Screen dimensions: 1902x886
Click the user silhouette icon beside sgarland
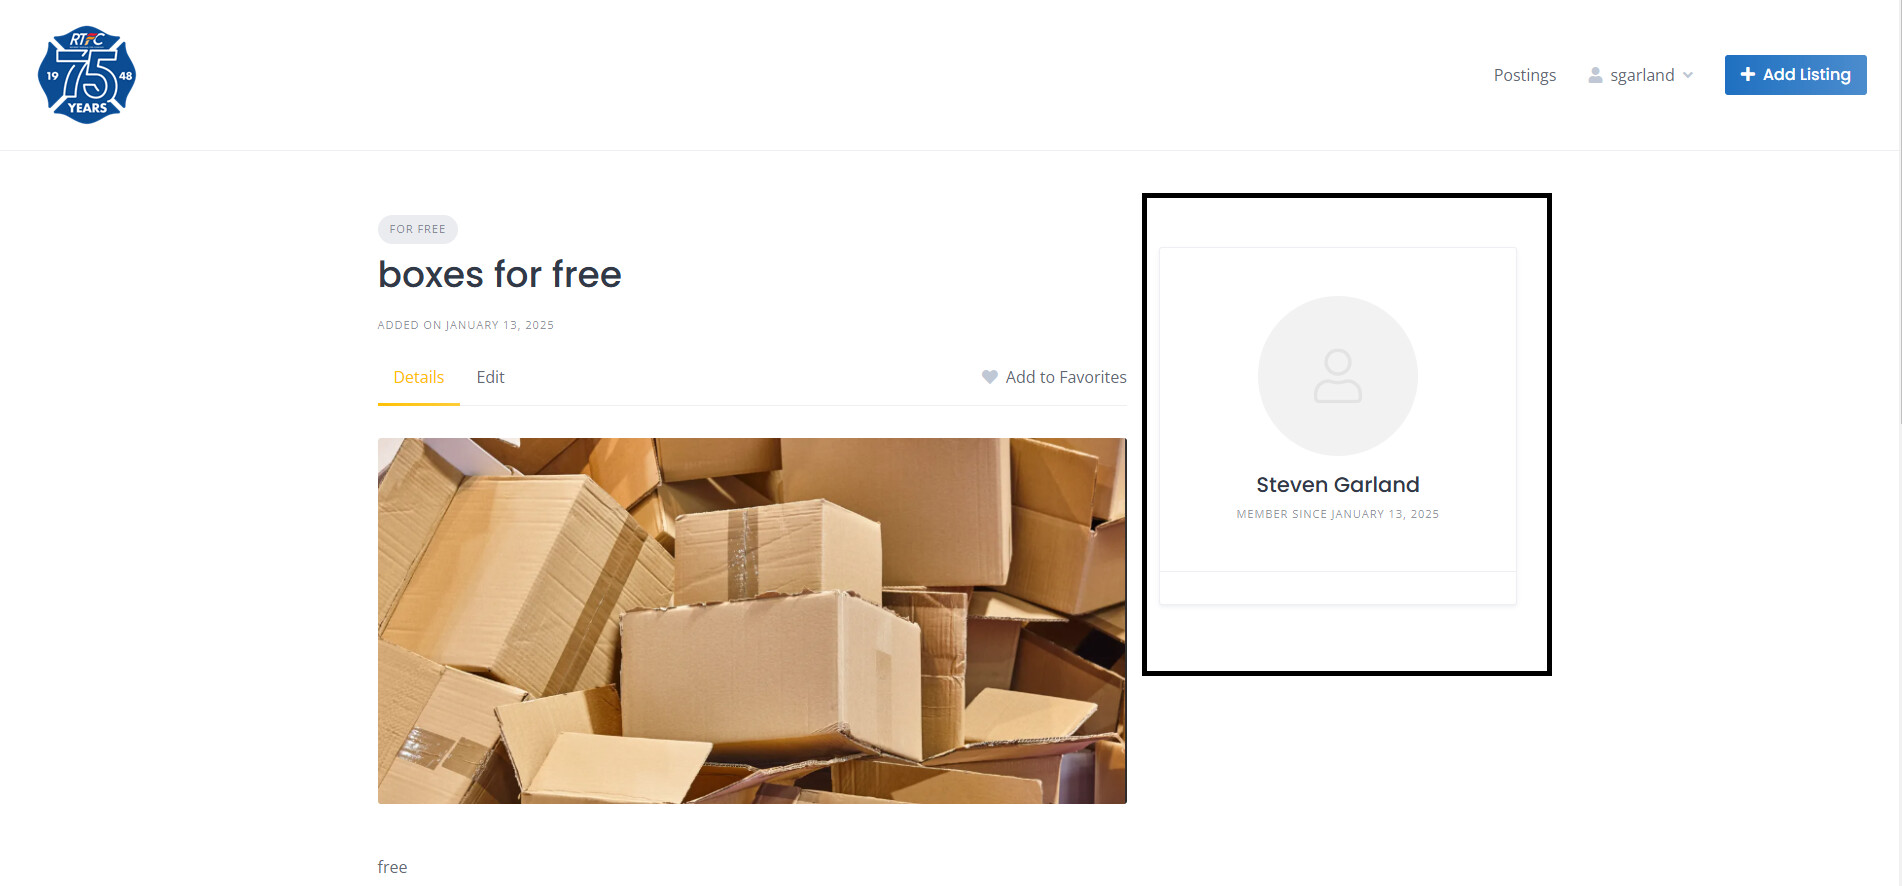[x=1595, y=75]
